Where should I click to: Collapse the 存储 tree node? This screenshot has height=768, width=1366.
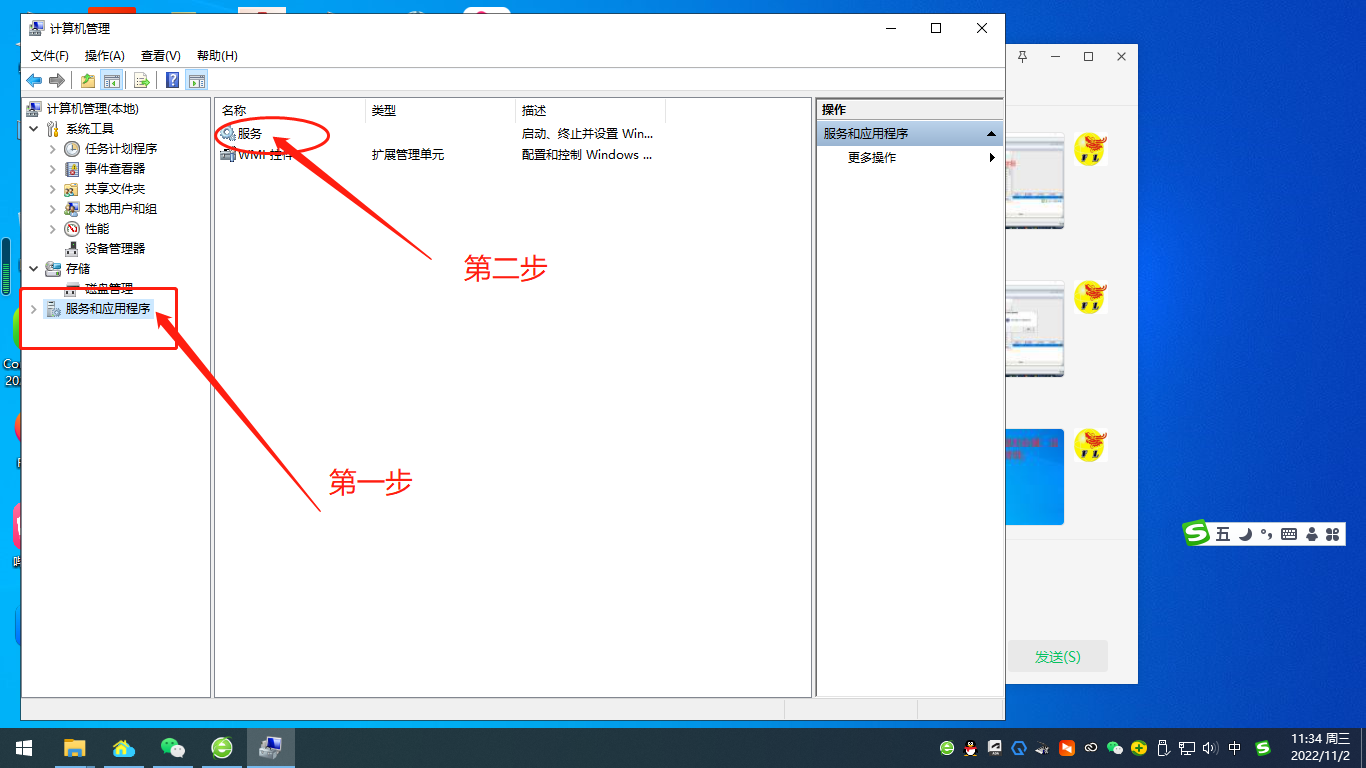coord(34,269)
